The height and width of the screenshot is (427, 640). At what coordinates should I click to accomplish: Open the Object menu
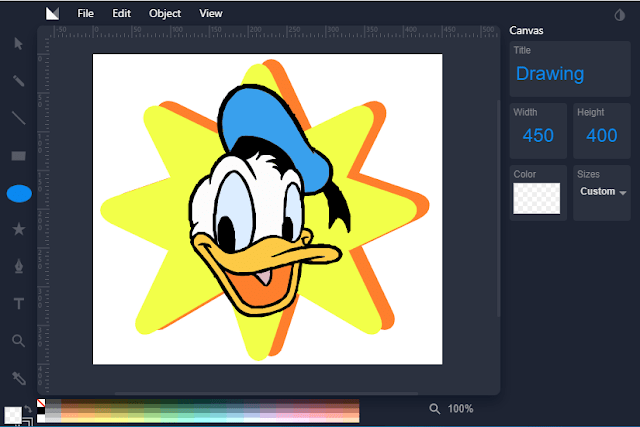tap(164, 13)
